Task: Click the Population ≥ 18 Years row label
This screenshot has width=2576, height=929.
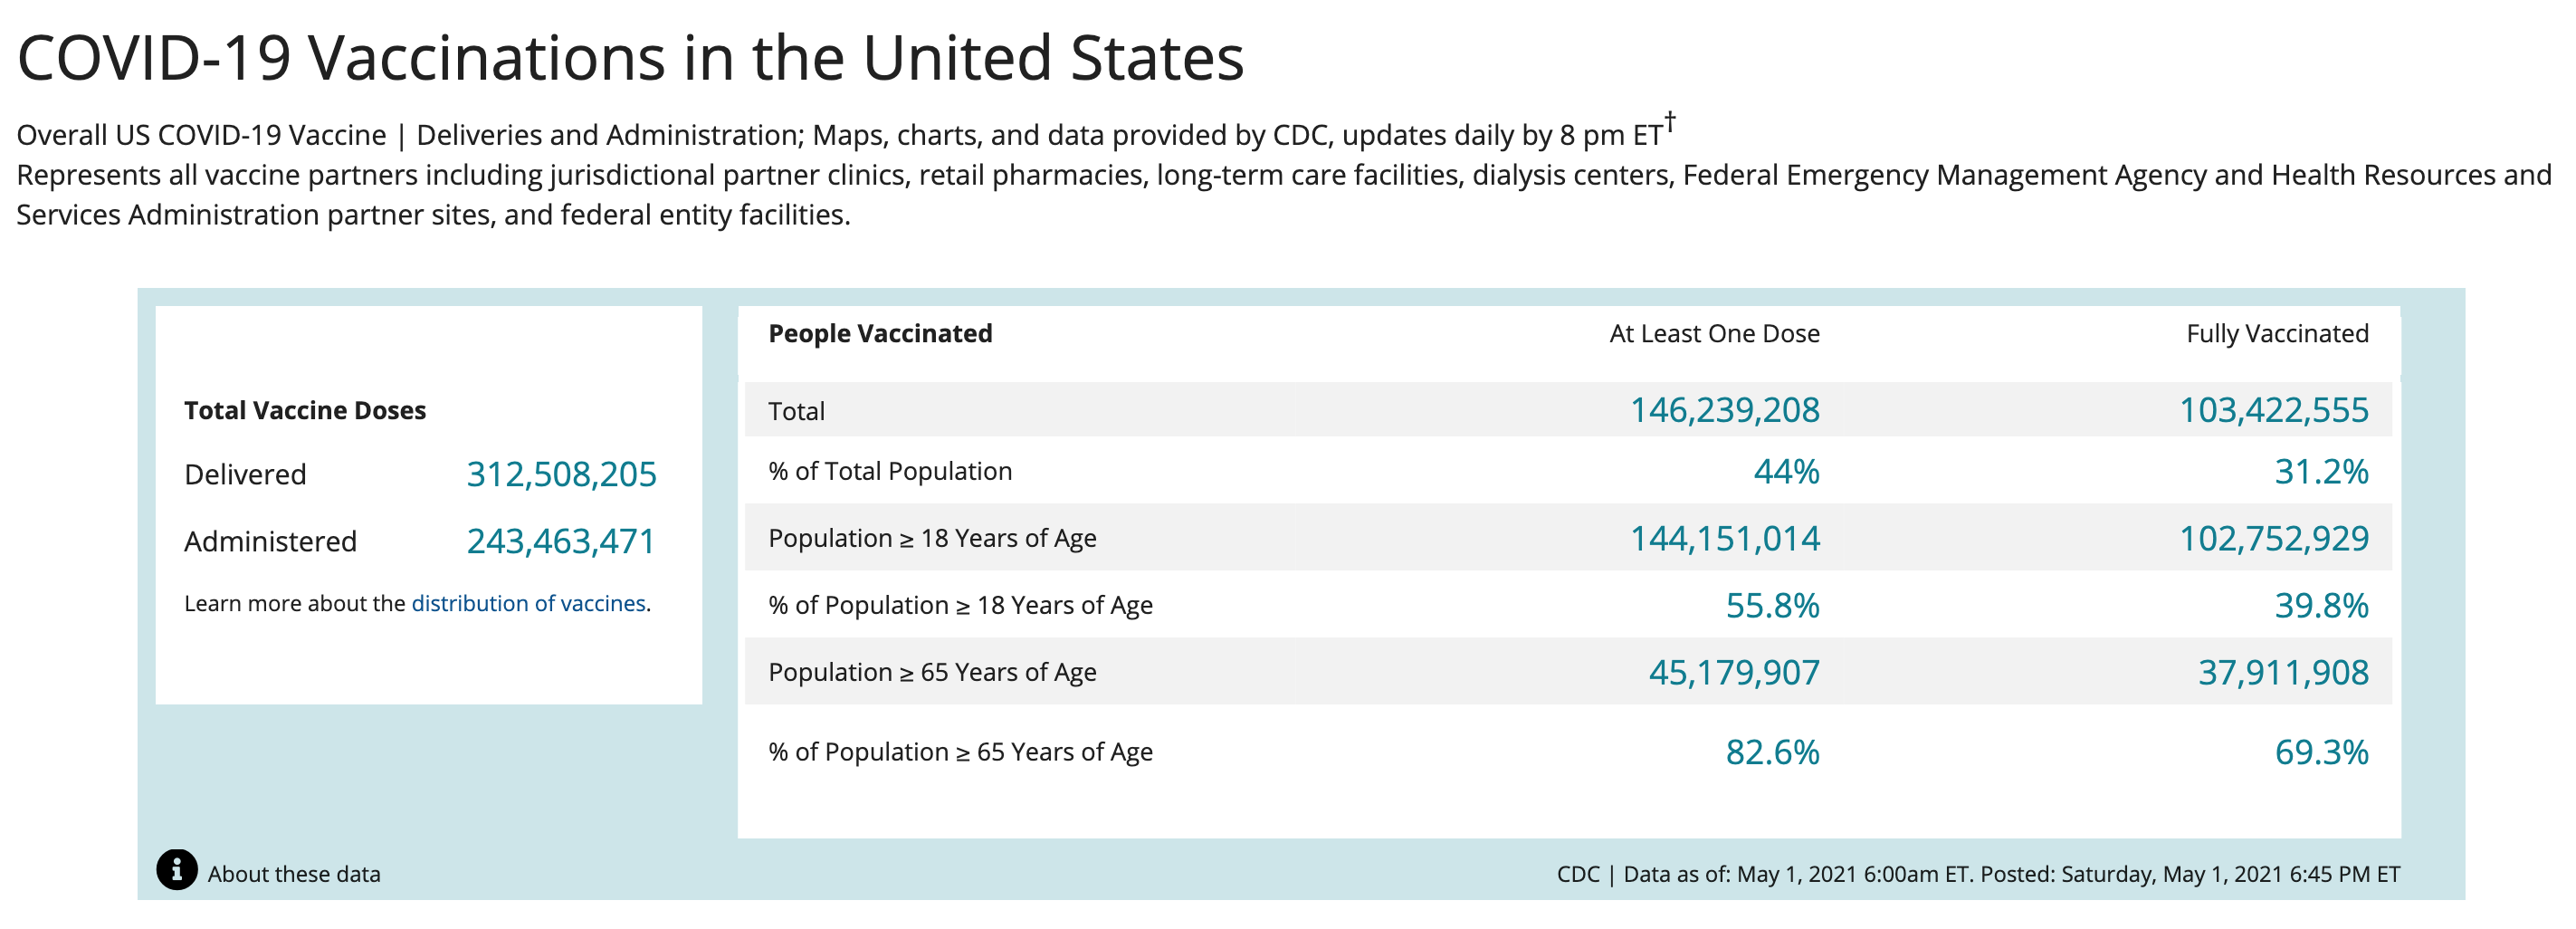Action: tap(932, 538)
